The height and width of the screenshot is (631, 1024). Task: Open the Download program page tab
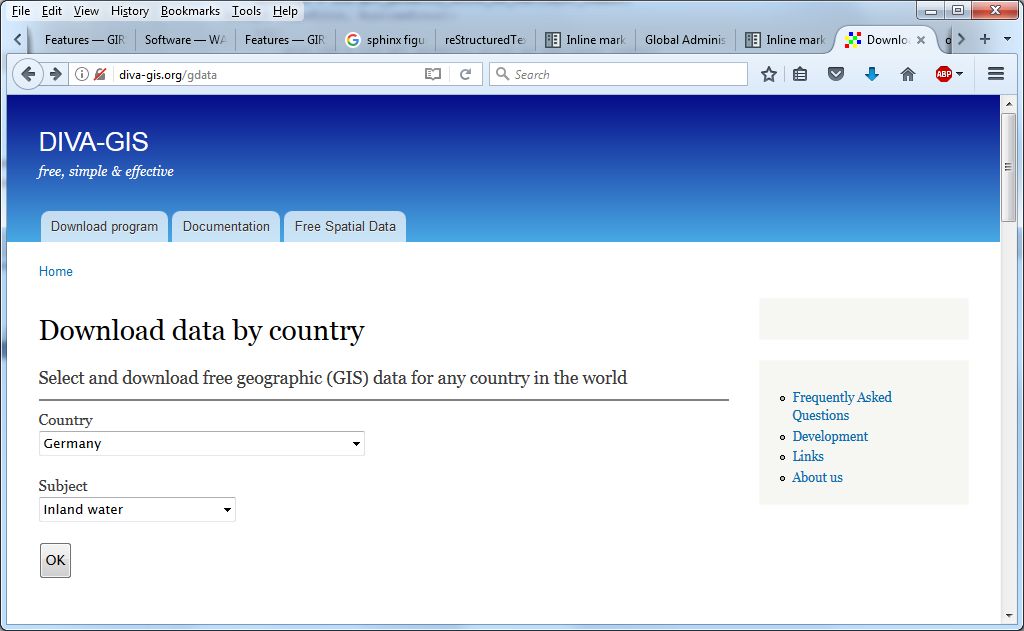point(104,227)
